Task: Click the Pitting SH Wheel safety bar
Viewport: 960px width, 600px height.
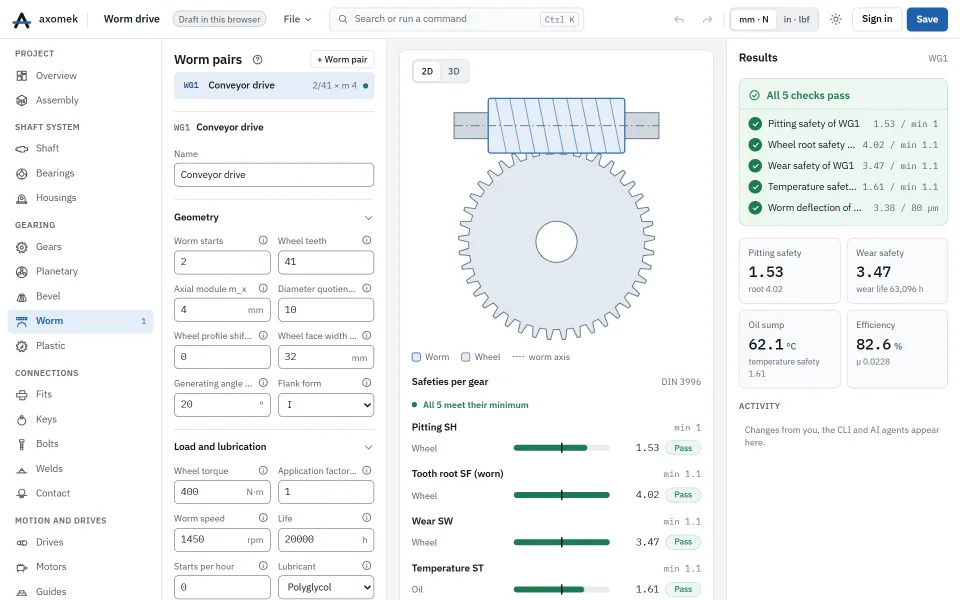Action: pyautogui.click(x=561, y=448)
